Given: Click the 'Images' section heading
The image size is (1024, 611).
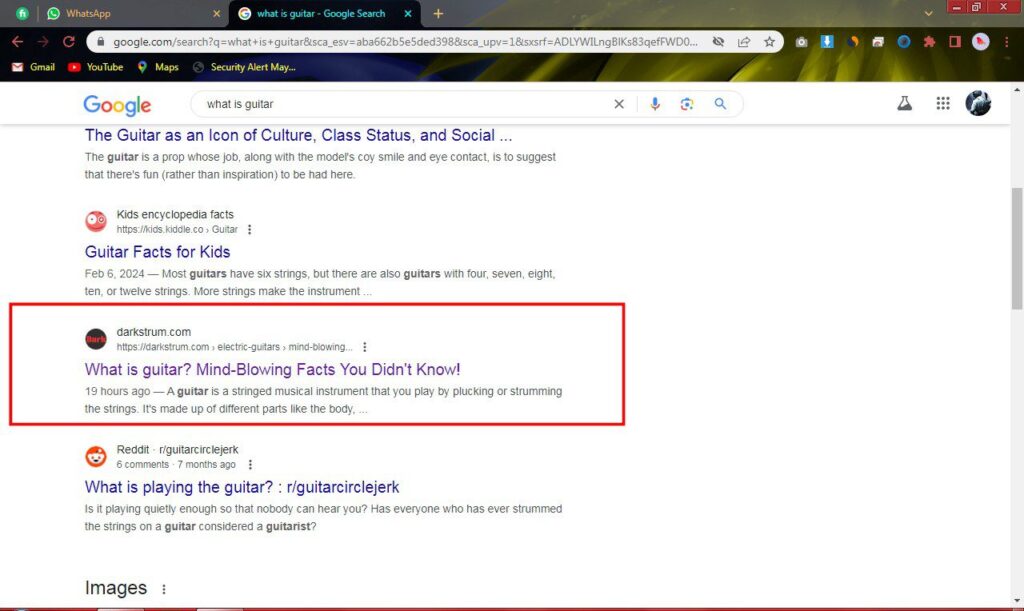Looking at the screenshot, I should [116, 588].
